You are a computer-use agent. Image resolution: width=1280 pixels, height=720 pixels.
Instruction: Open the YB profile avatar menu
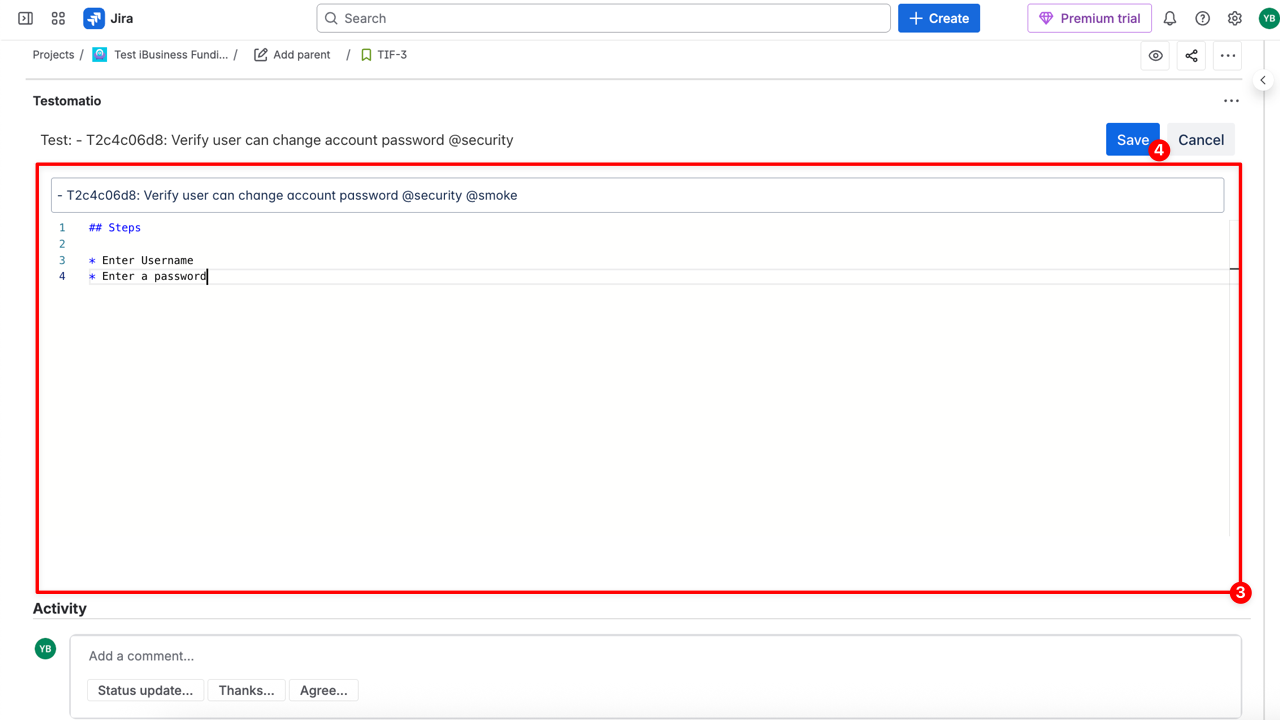[1268, 18]
